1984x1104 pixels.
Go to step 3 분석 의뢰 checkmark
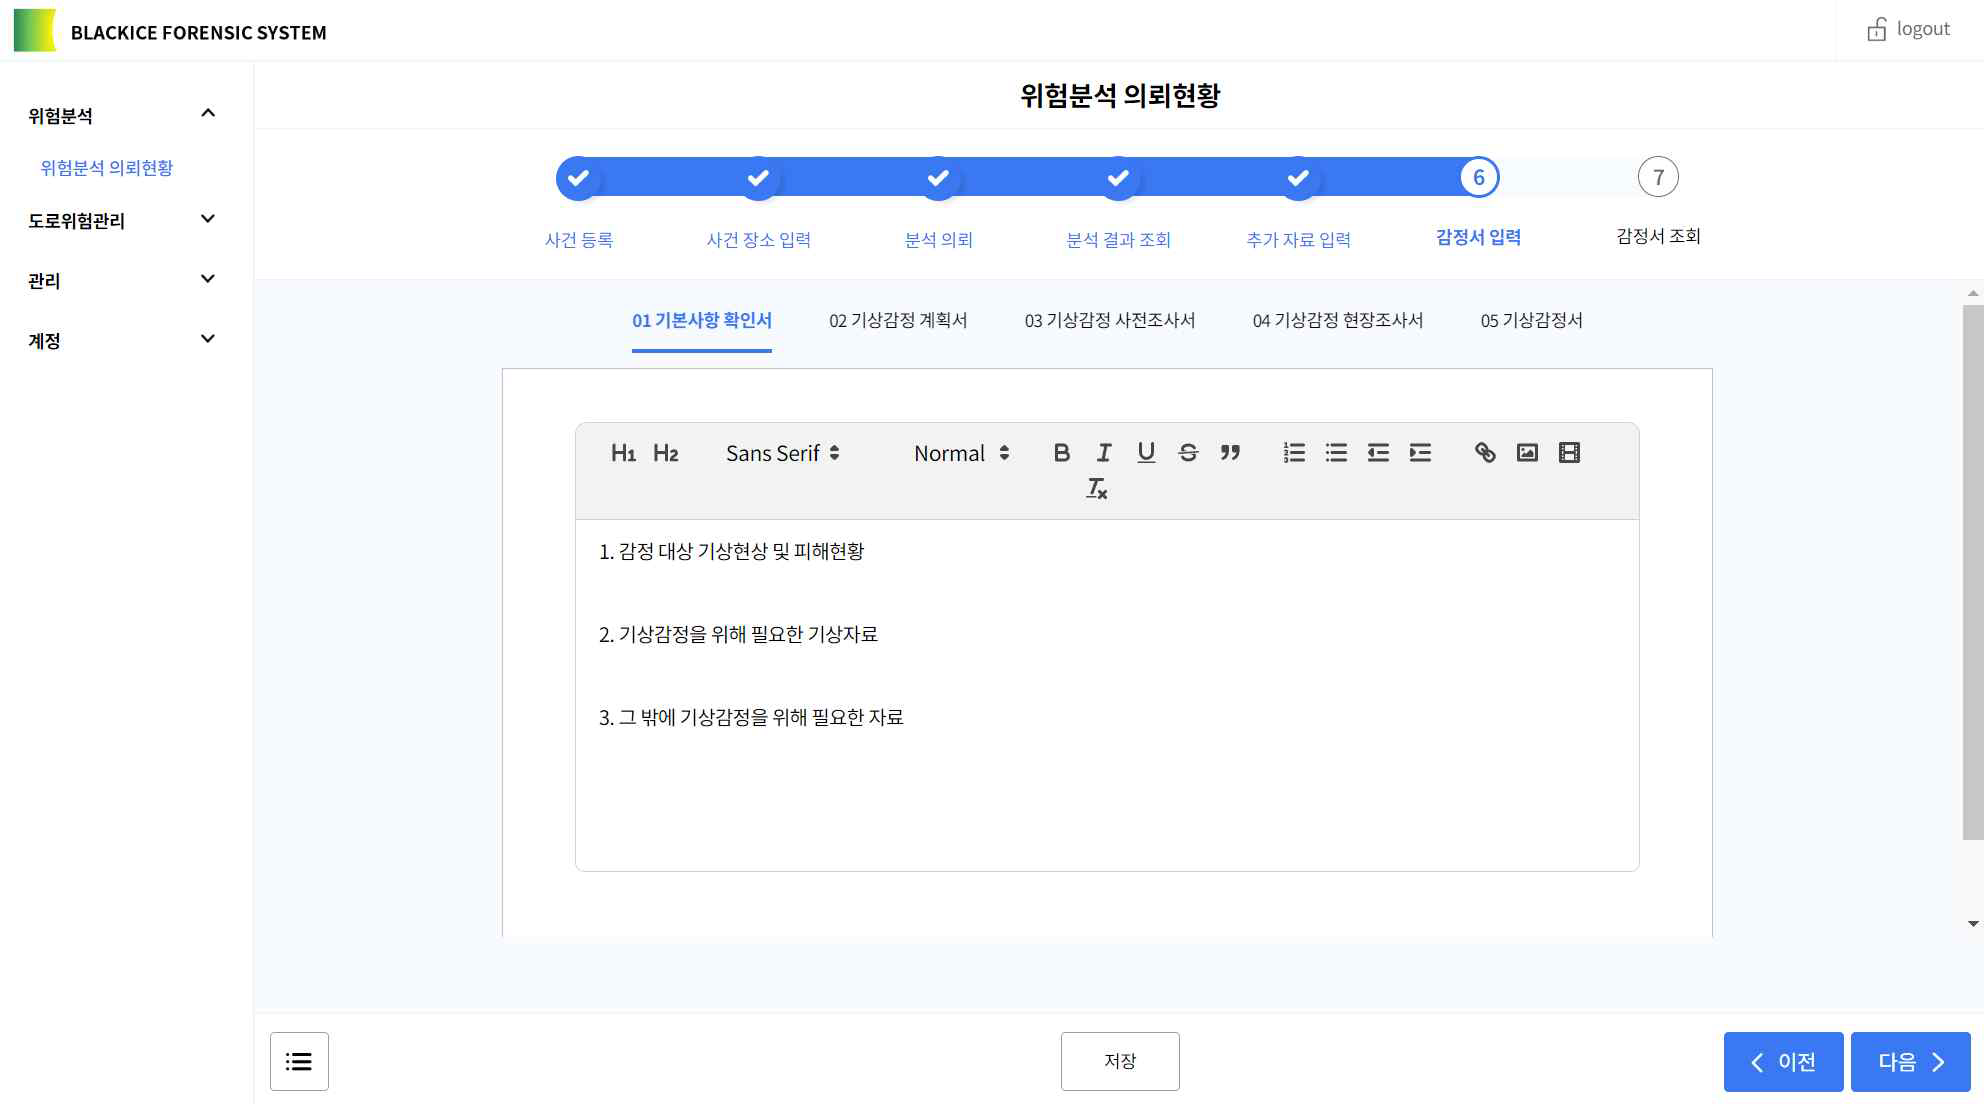coord(938,178)
